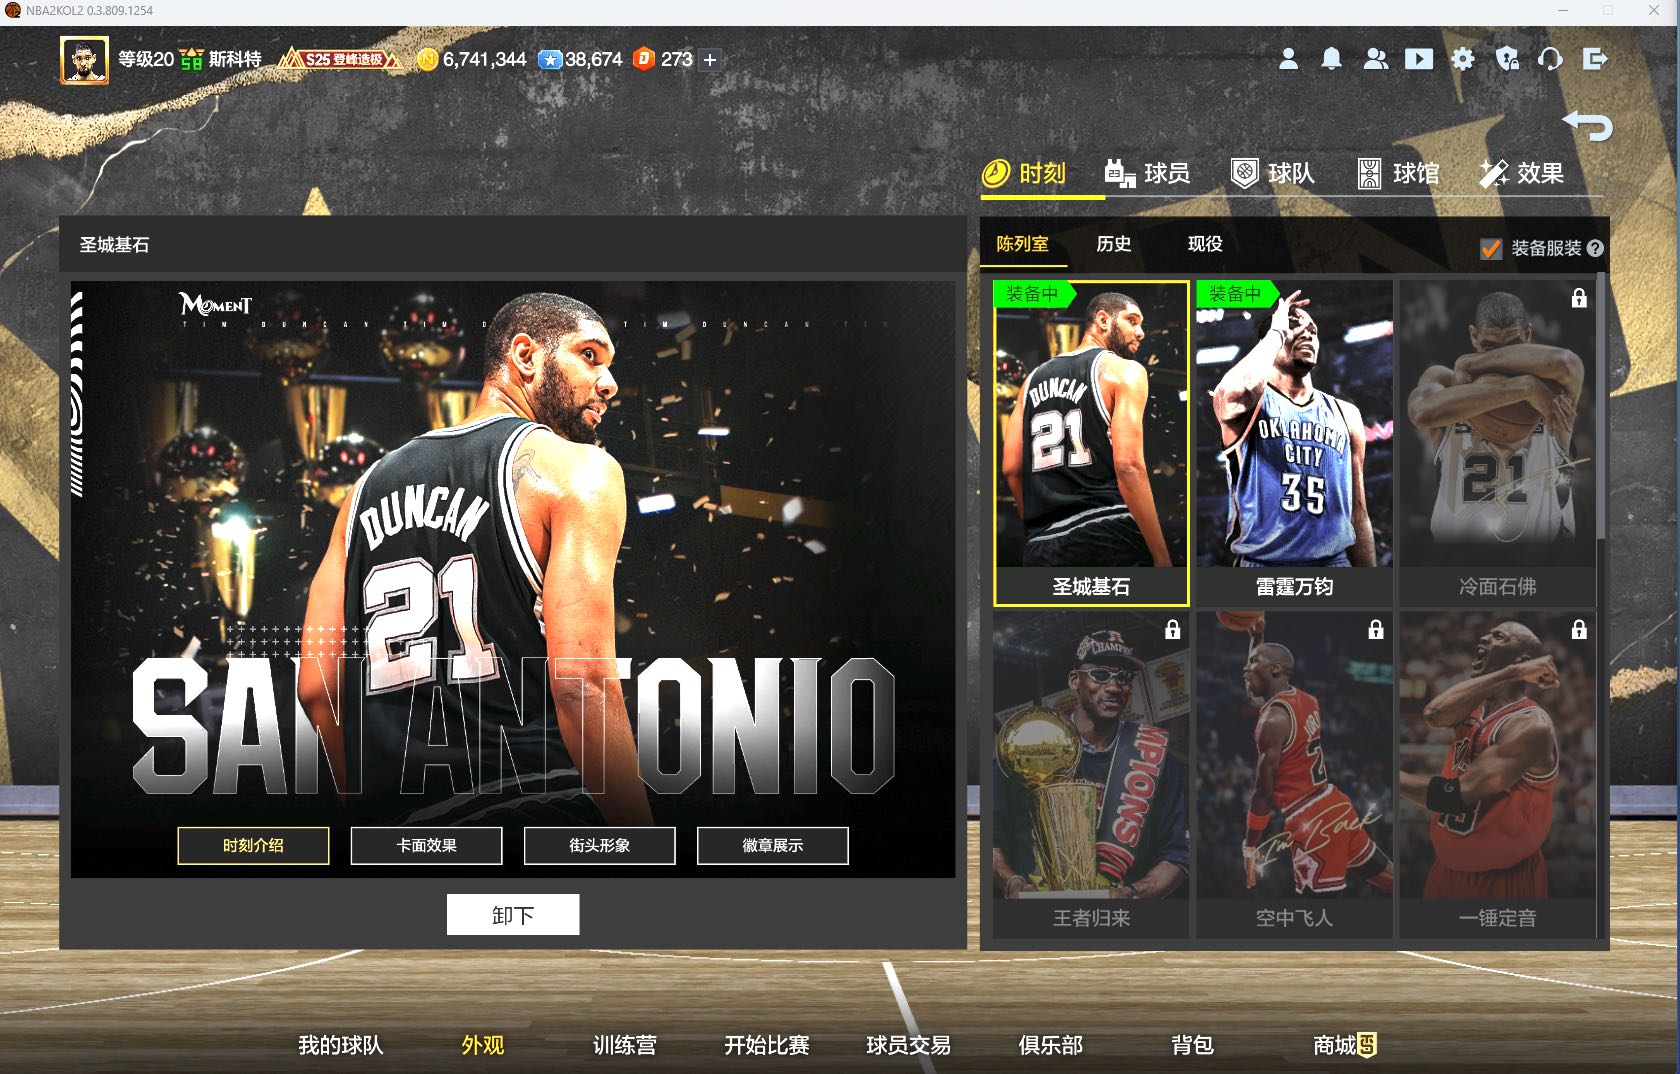Open 俱乐部 from bottom navigation
This screenshot has width=1680, height=1074.
point(1050,1046)
